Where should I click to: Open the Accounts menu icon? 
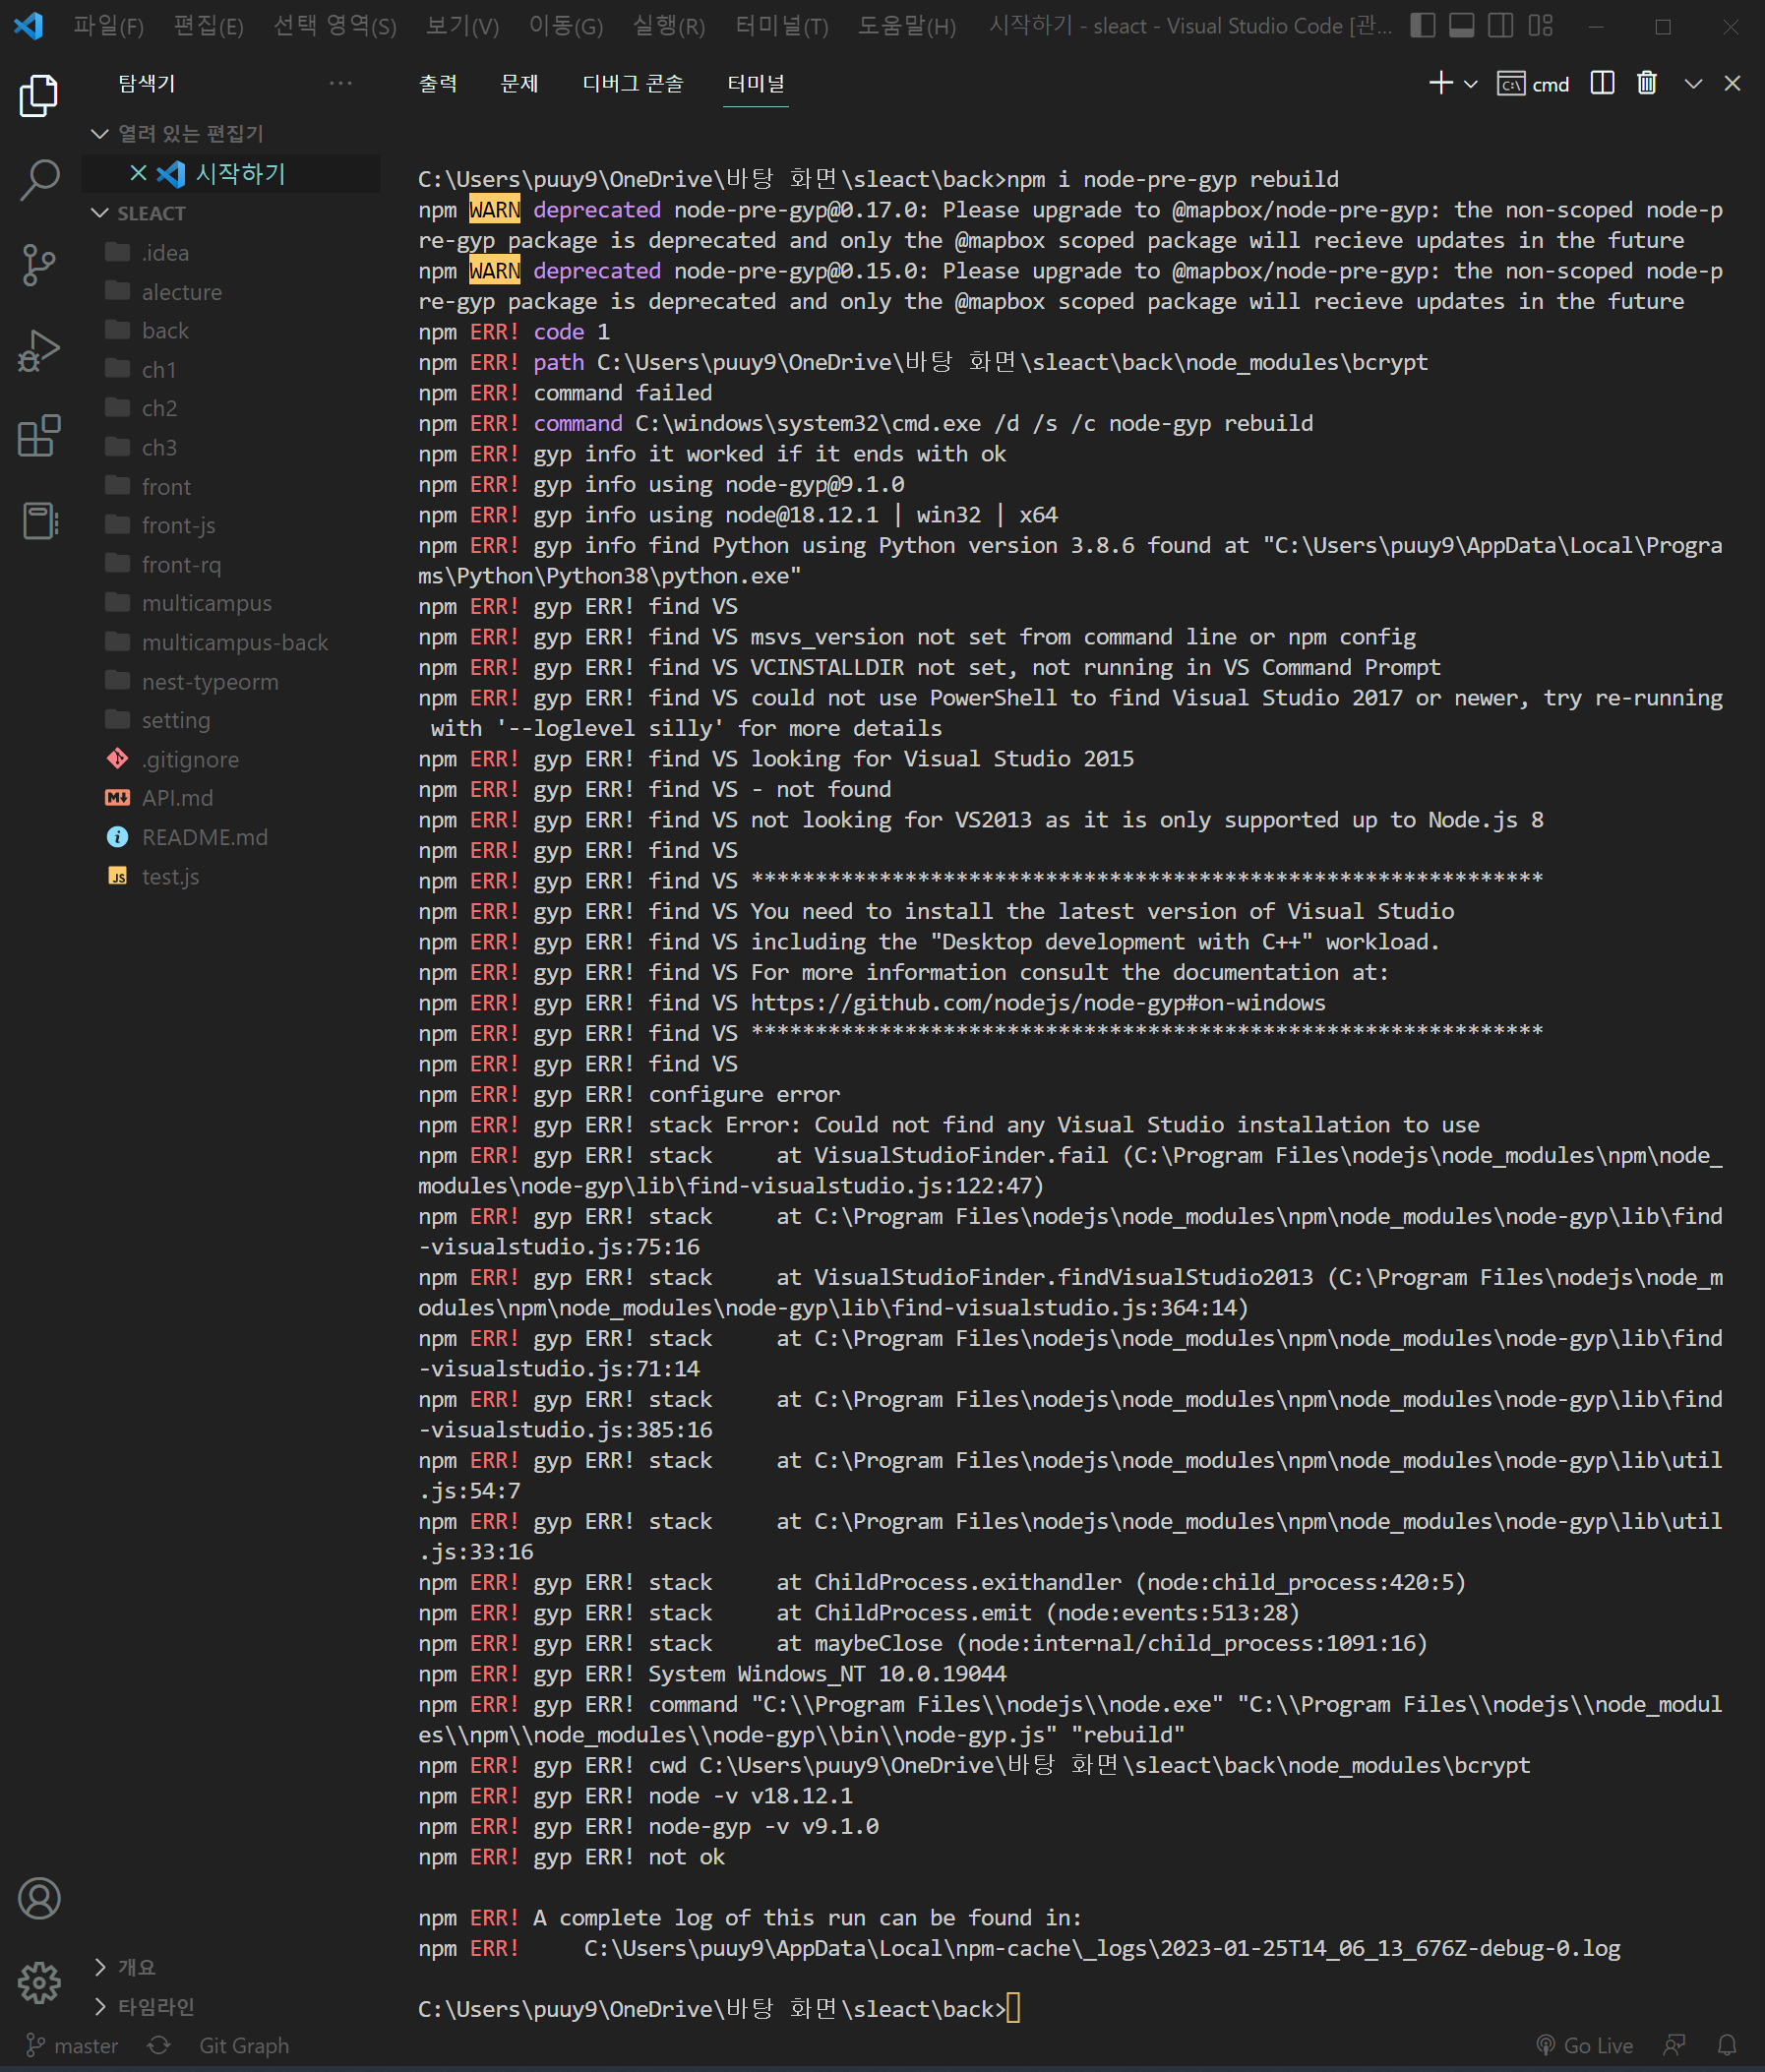39,1898
